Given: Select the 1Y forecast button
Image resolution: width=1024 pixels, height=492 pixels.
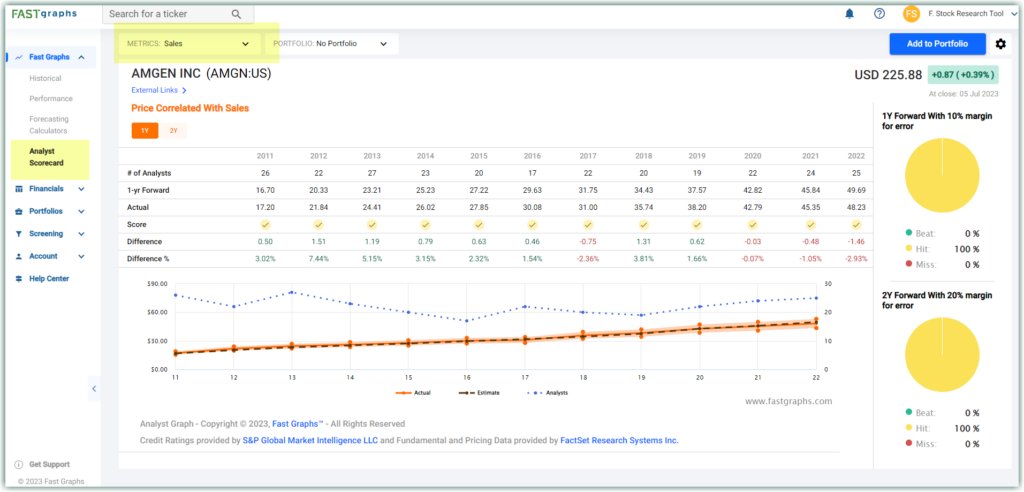Looking at the screenshot, I should 145,131.
